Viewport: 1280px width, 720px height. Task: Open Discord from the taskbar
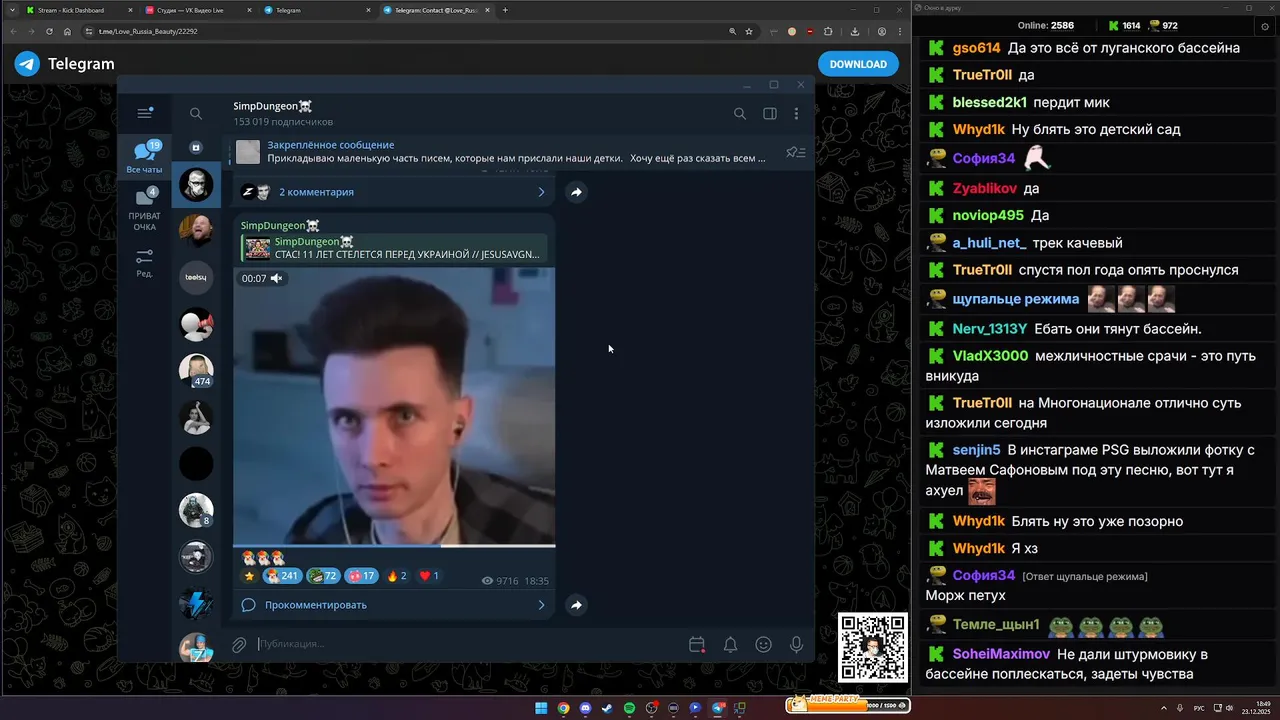pos(585,708)
